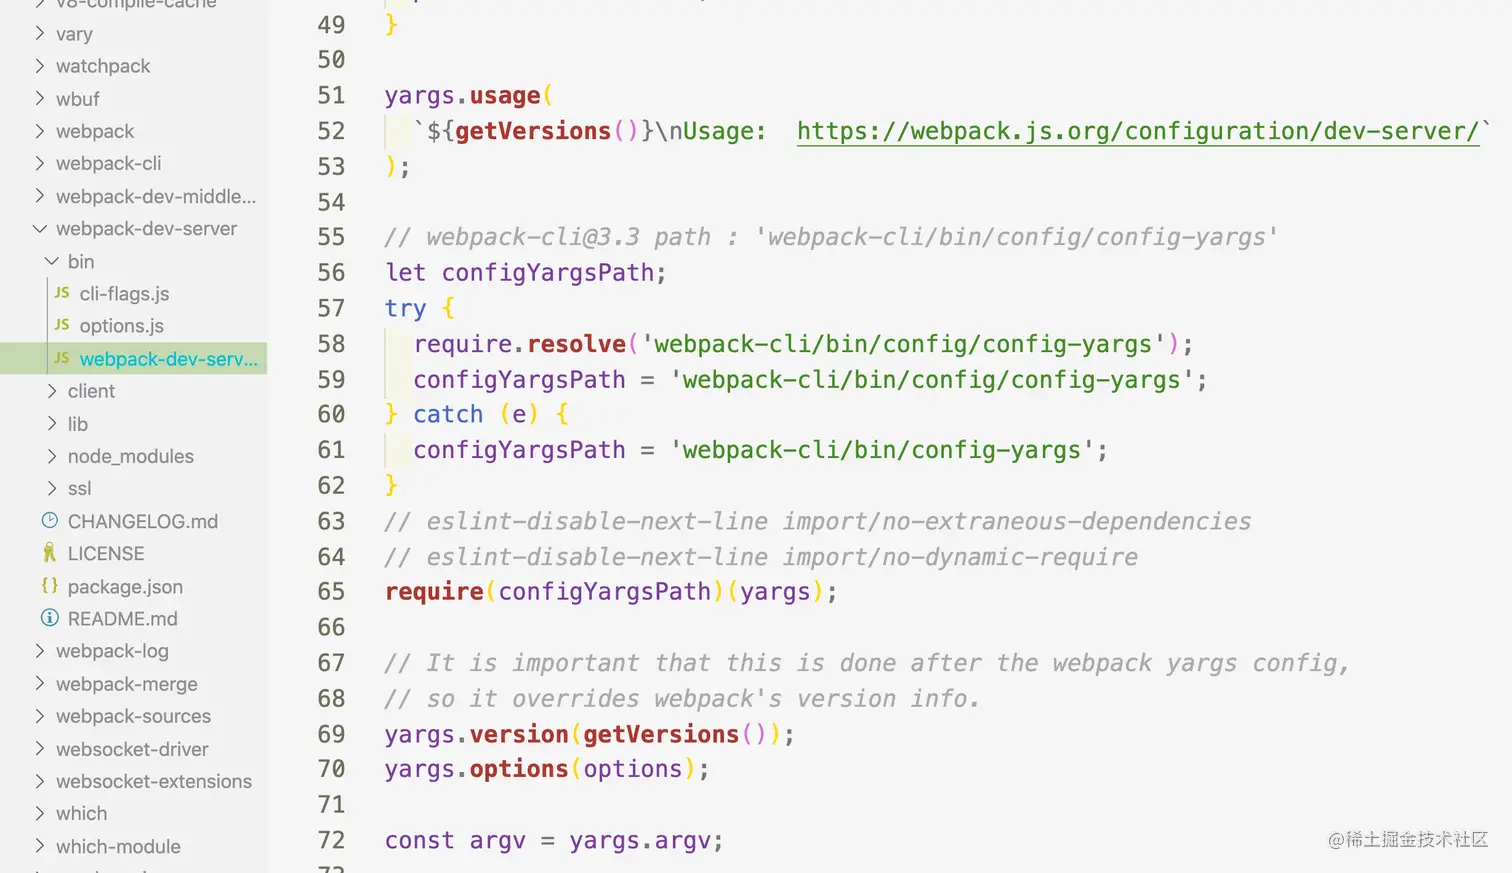Click the clock icon beside CHANGELOG.md

tap(49, 520)
